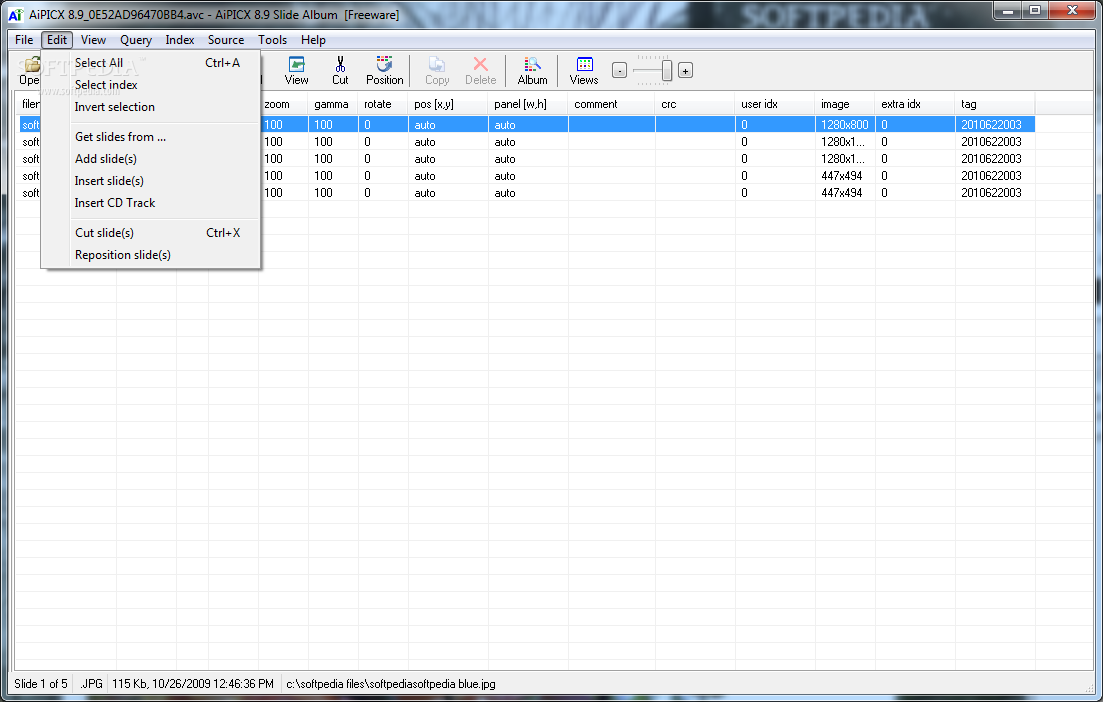Click the minus button beside the slider
The width and height of the screenshot is (1103, 702).
click(x=619, y=70)
